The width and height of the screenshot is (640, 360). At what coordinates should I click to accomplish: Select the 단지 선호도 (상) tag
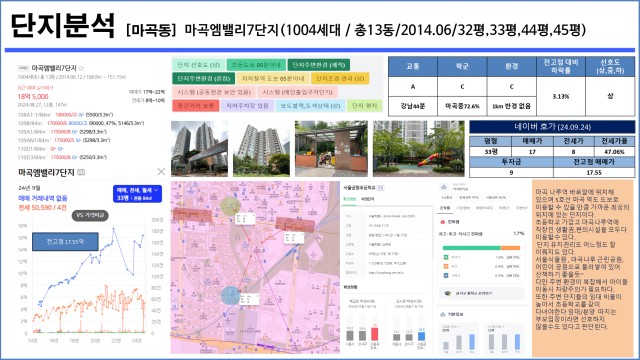point(198,64)
